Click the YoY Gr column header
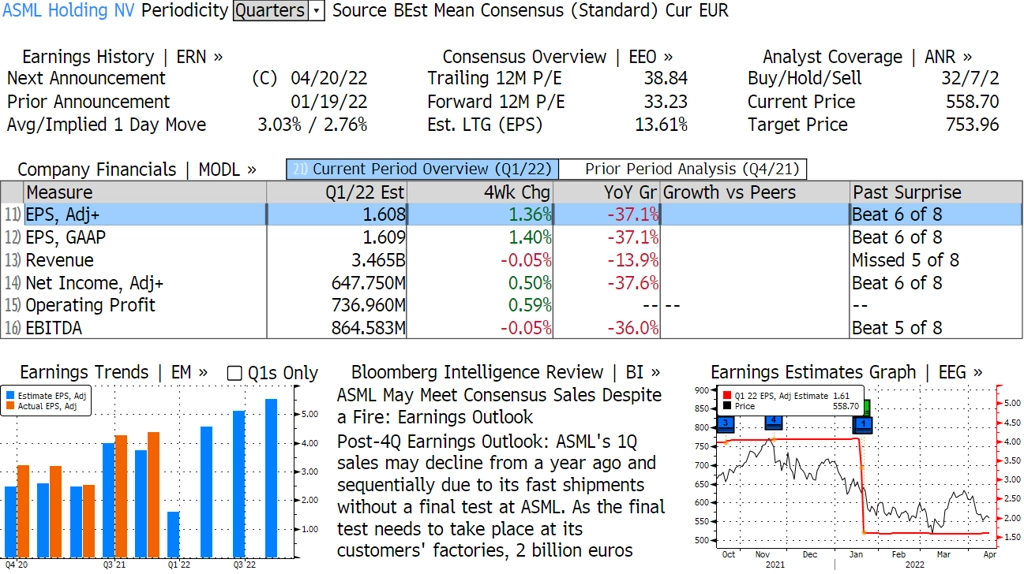Screen dimensions: 1024x574 click(x=607, y=193)
